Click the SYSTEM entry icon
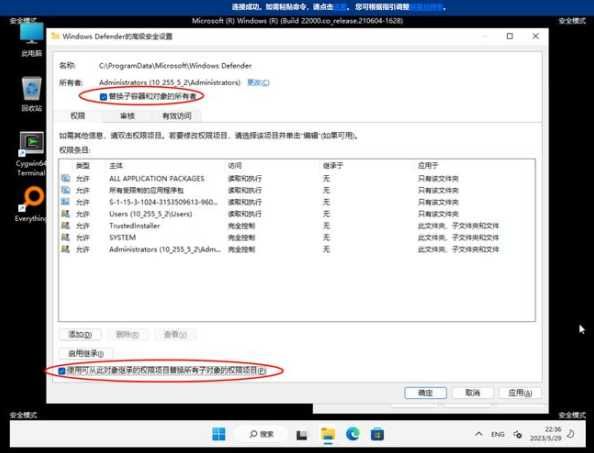This screenshot has width=594, height=453. (x=66, y=237)
